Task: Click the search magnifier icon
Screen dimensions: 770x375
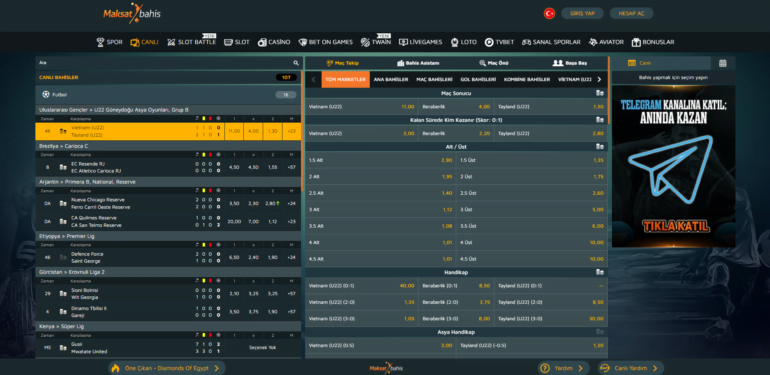Action: tap(296, 63)
